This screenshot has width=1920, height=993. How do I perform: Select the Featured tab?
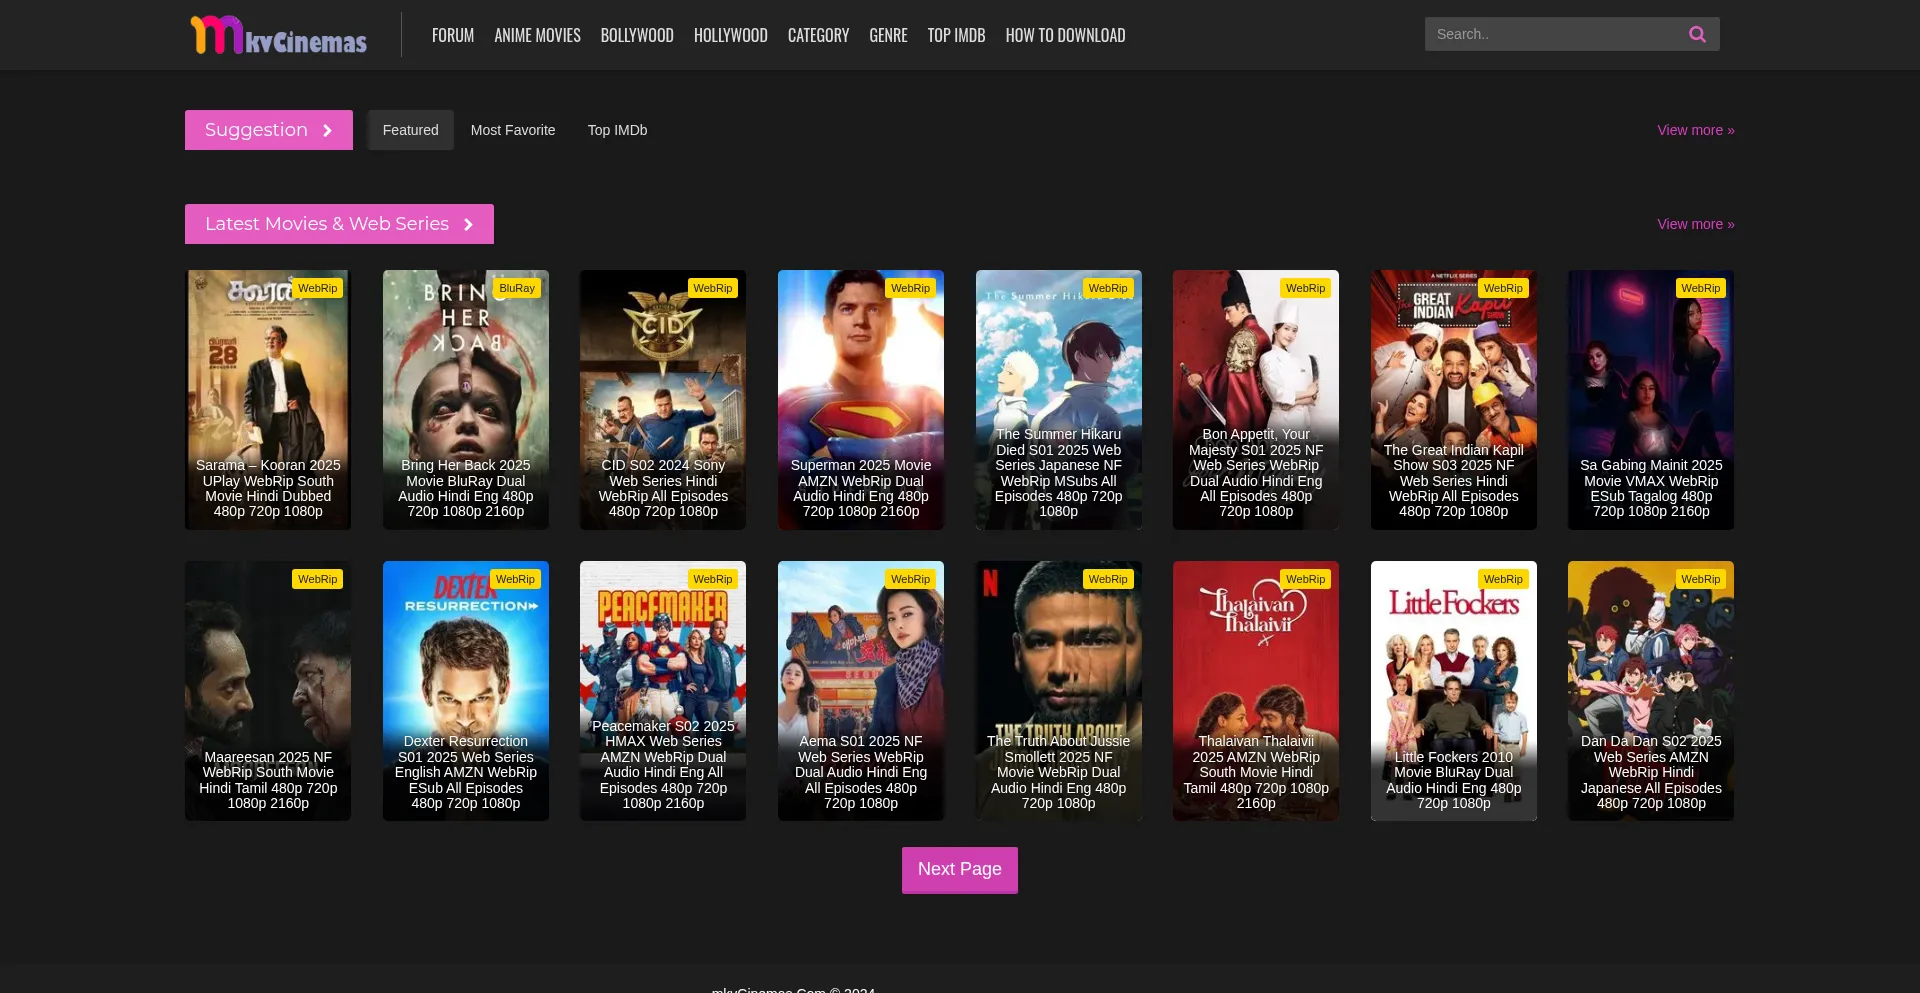coord(410,130)
